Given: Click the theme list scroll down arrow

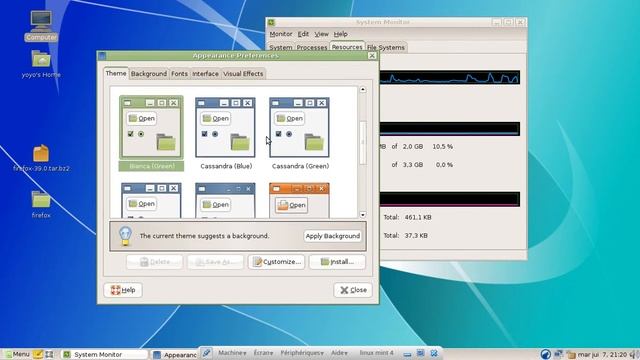Looking at the screenshot, I should pos(362,215).
